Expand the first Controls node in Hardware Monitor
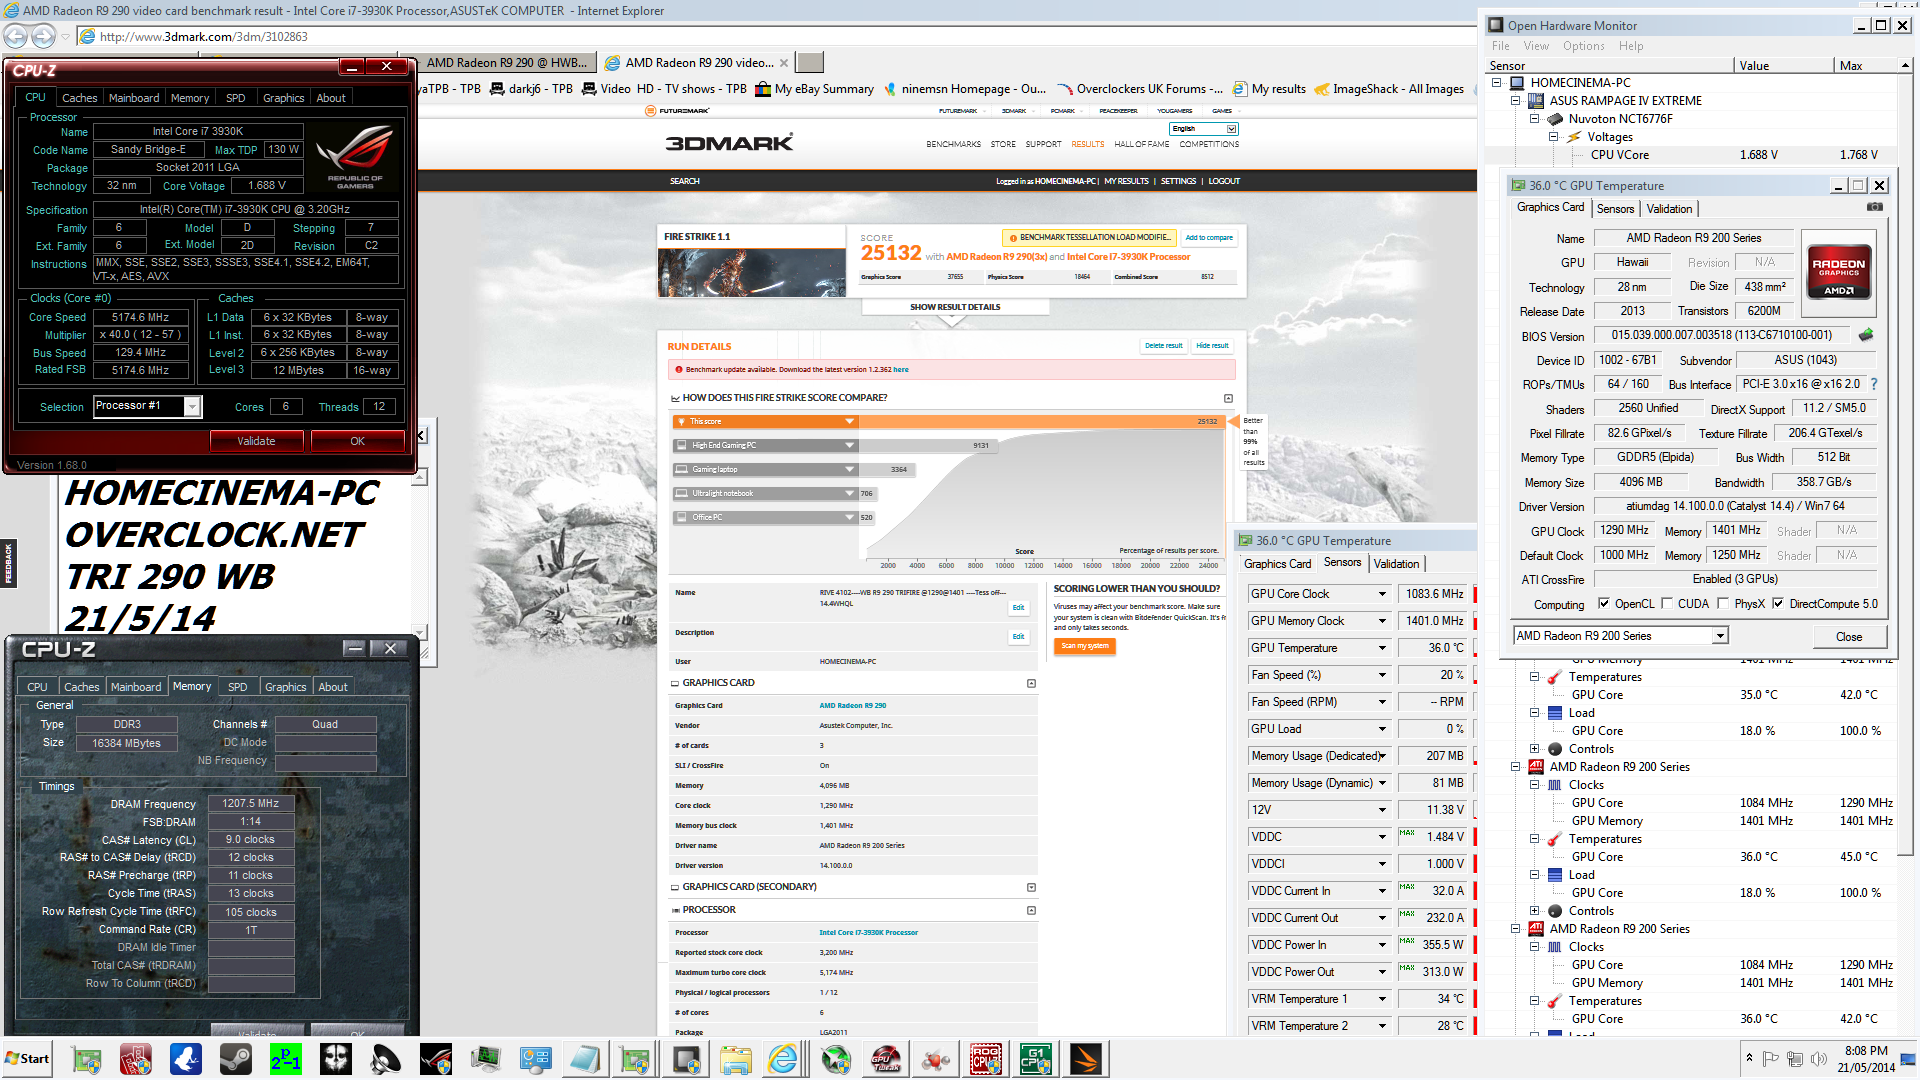The height and width of the screenshot is (1080, 1920). click(x=1534, y=749)
